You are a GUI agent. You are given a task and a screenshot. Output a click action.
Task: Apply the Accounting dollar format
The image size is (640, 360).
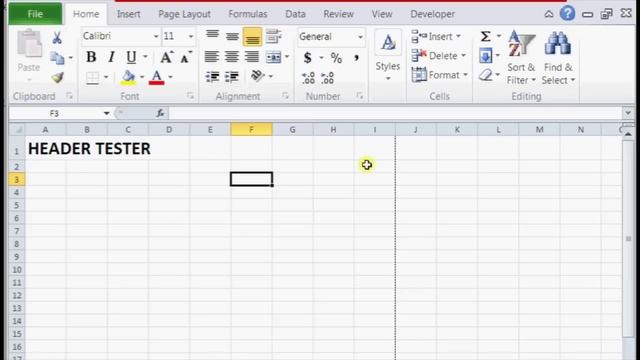click(308, 58)
